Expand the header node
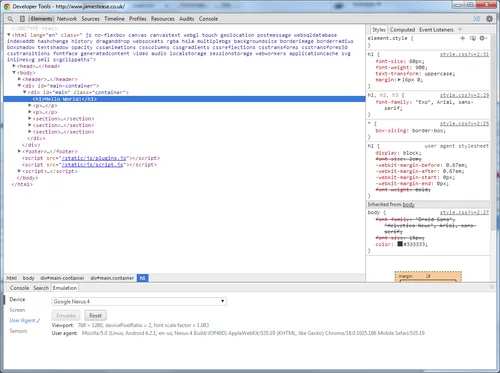Screen dimensions: 500x373 click(20, 79)
